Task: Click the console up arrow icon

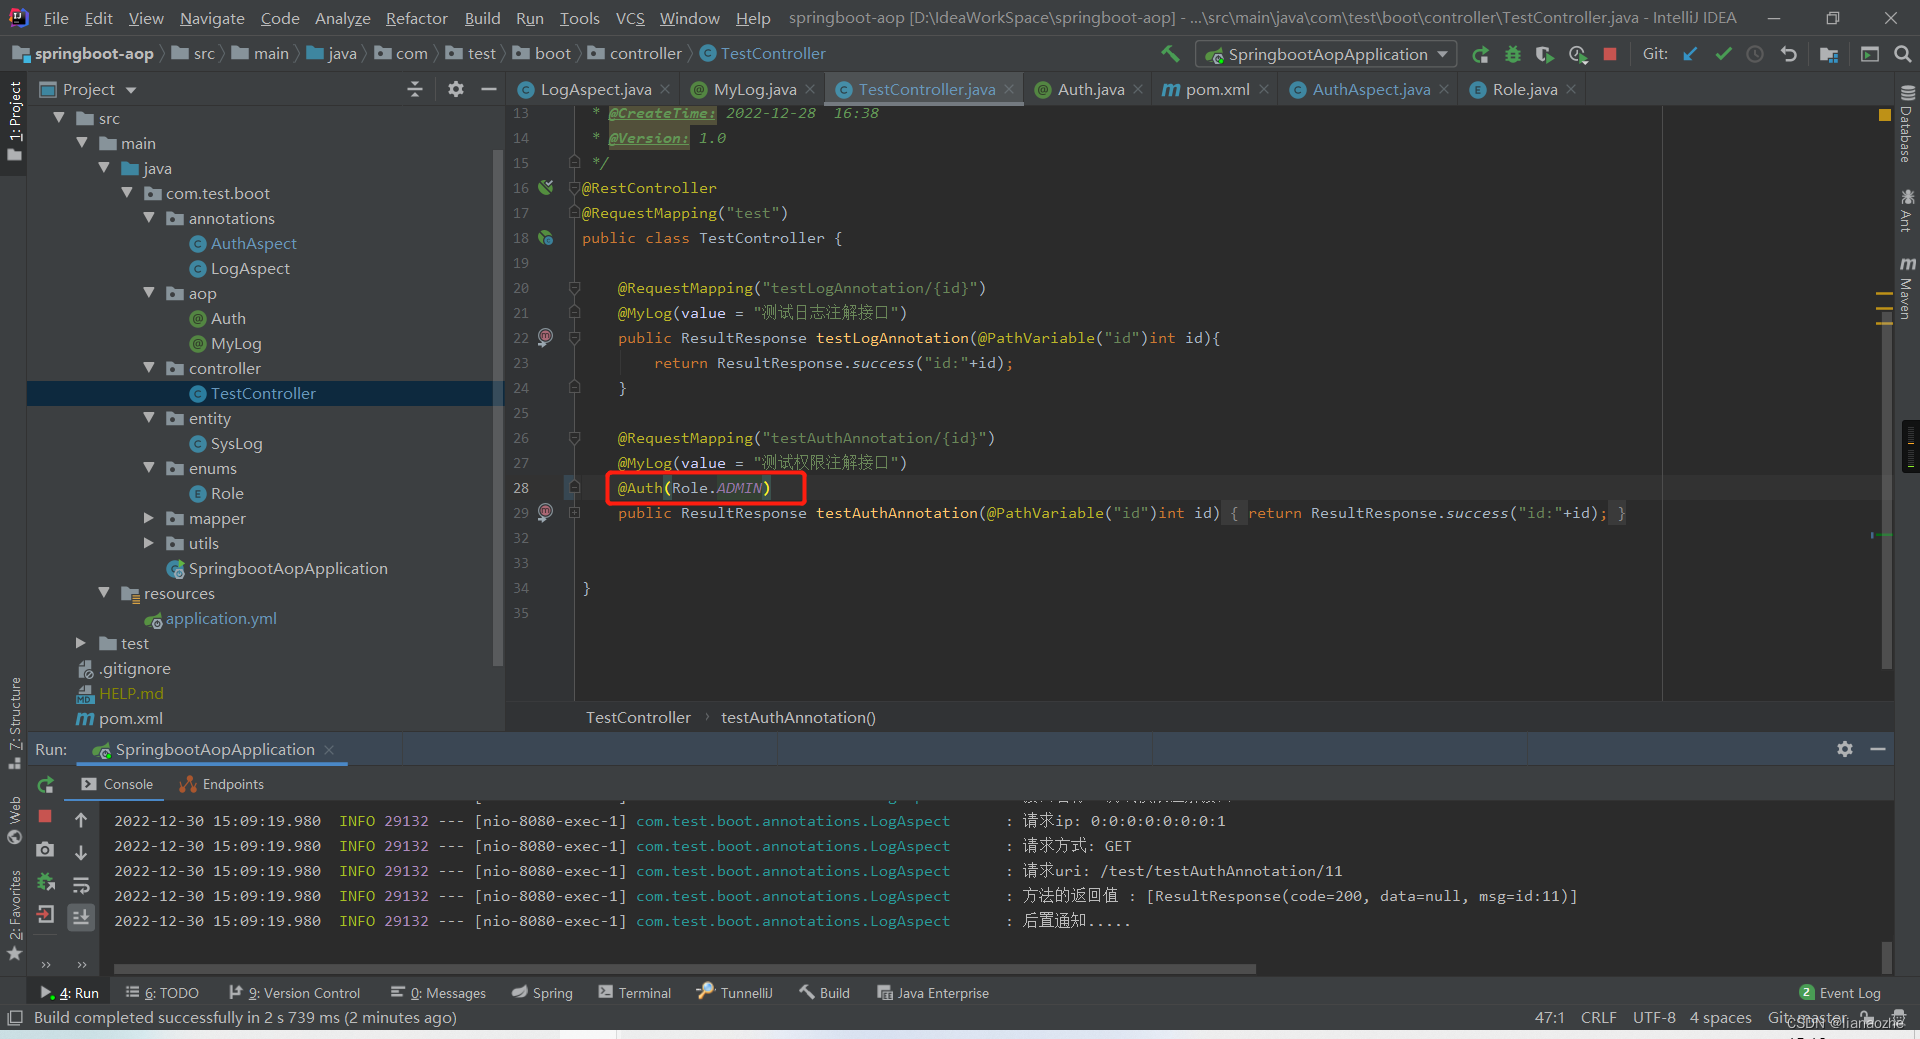Action: tap(81, 820)
